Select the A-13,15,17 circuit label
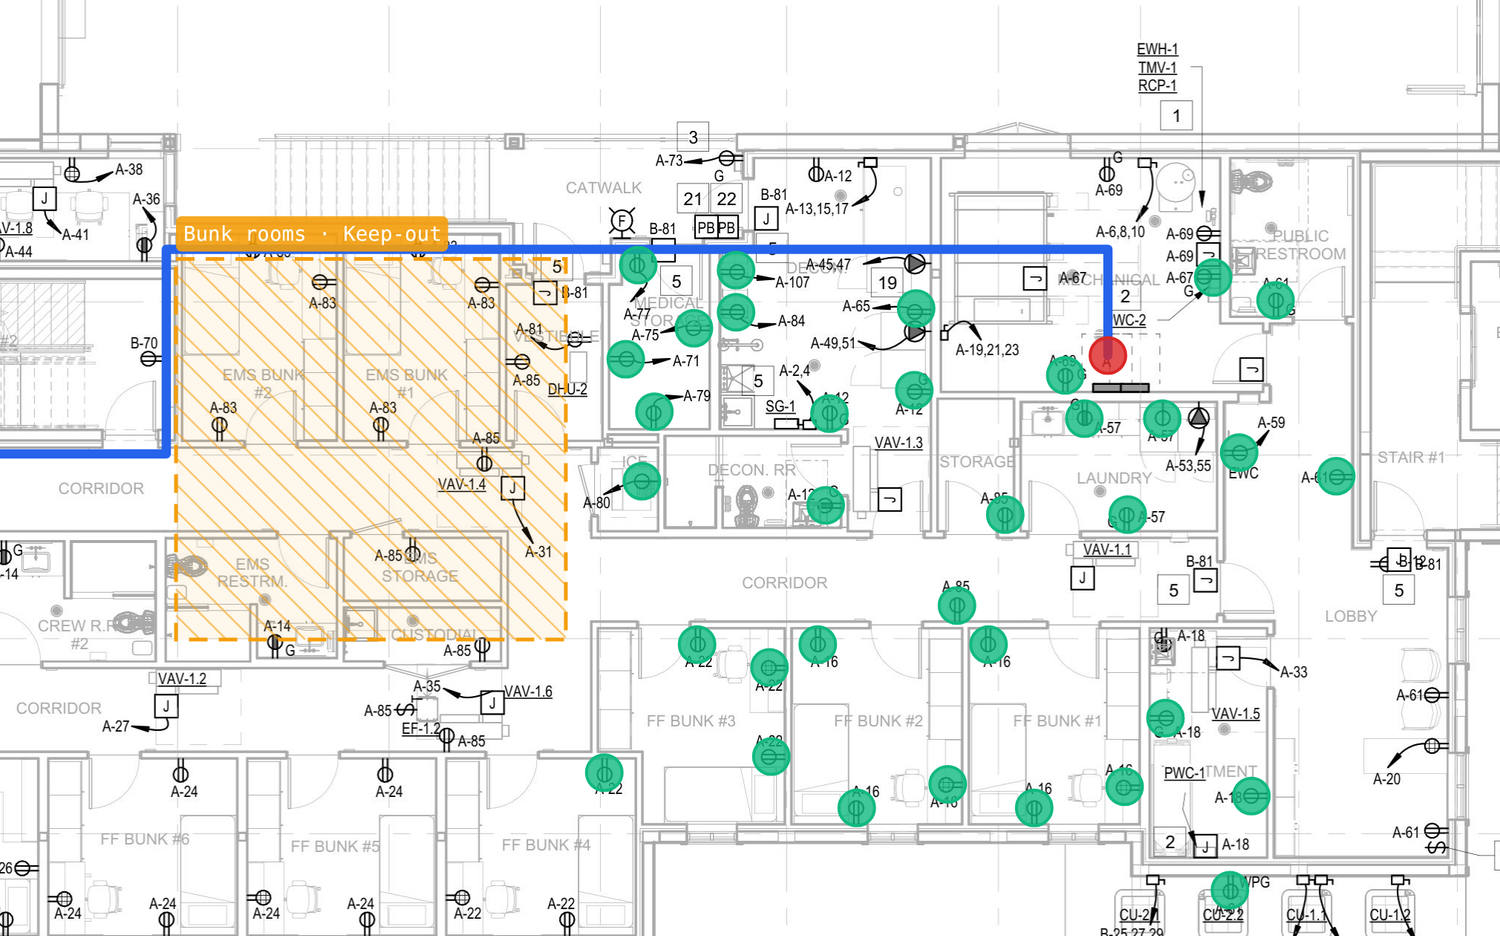Image resolution: width=1500 pixels, height=936 pixels. pos(817,209)
